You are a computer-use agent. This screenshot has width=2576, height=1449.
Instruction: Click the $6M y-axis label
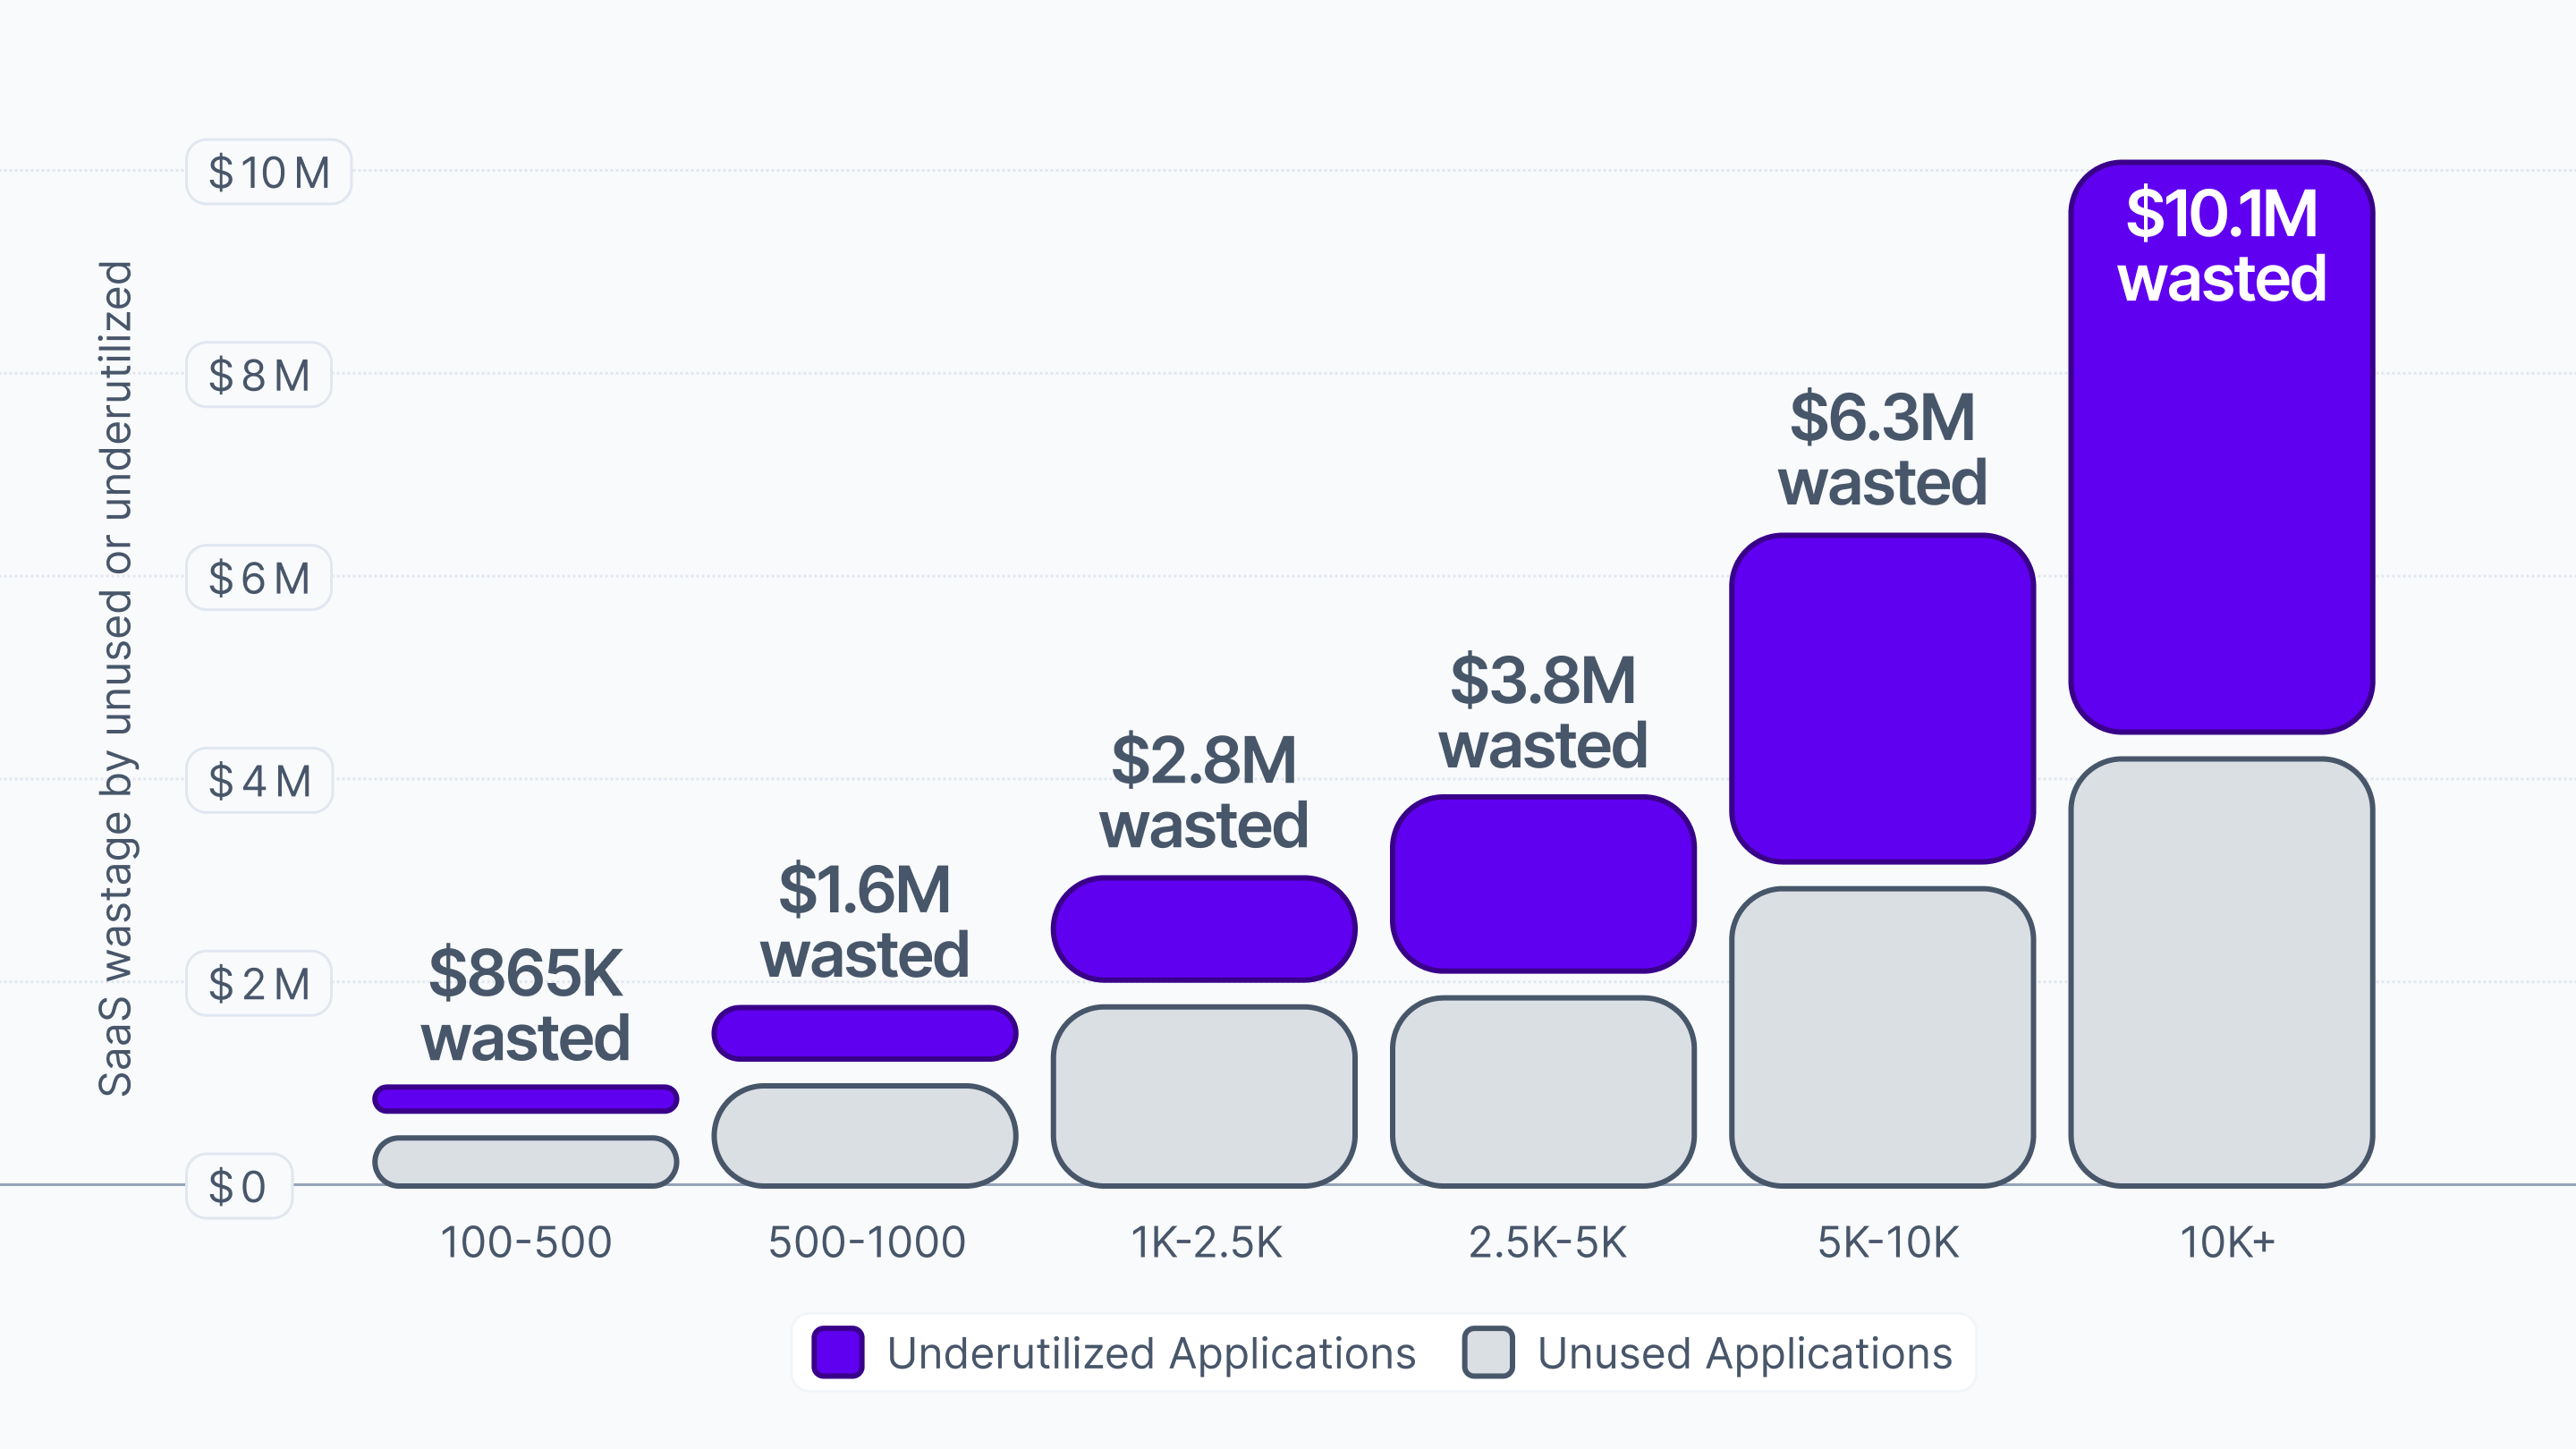tap(258, 578)
